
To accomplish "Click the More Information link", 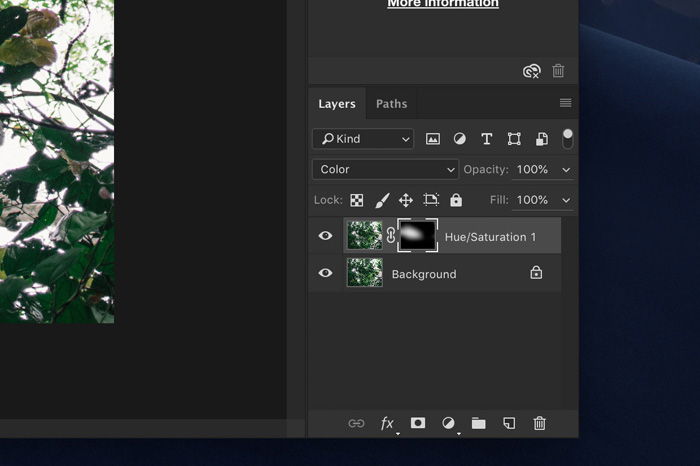I will 443,4.
